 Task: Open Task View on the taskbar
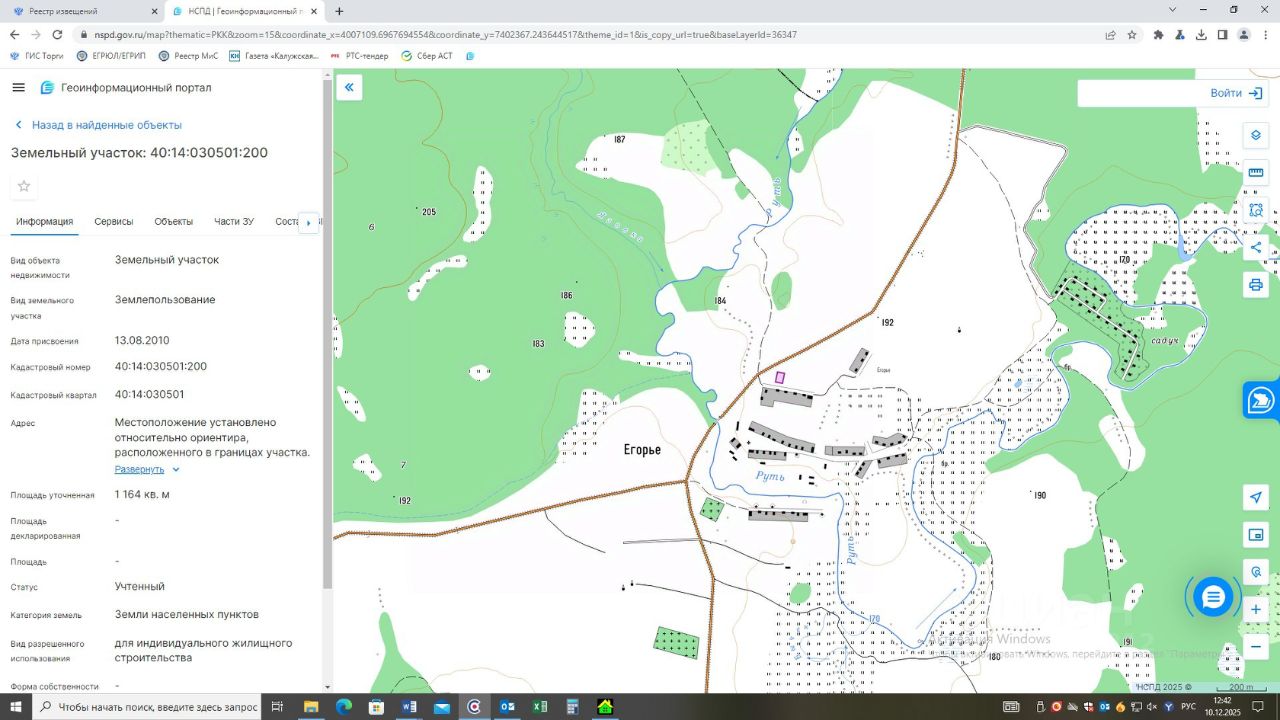(278, 707)
